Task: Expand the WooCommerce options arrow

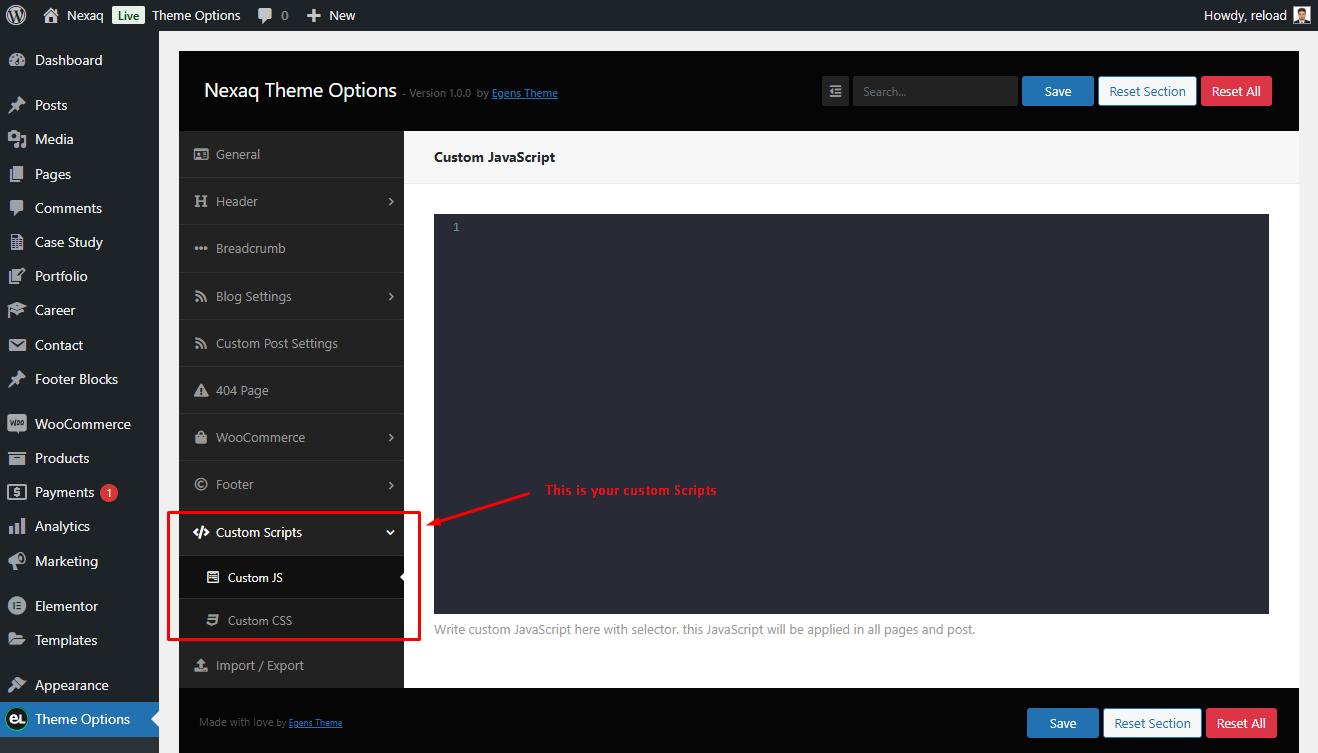Action: click(x=391, y=437)
